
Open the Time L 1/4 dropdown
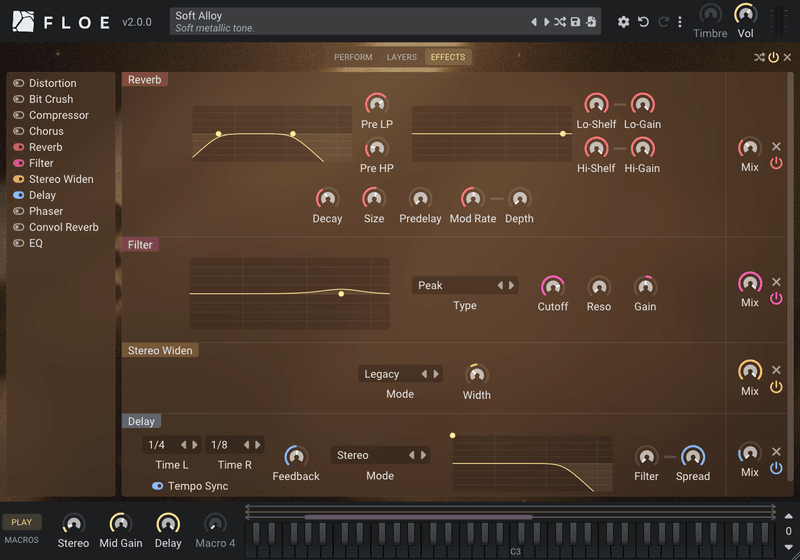(x=171, y=445)
